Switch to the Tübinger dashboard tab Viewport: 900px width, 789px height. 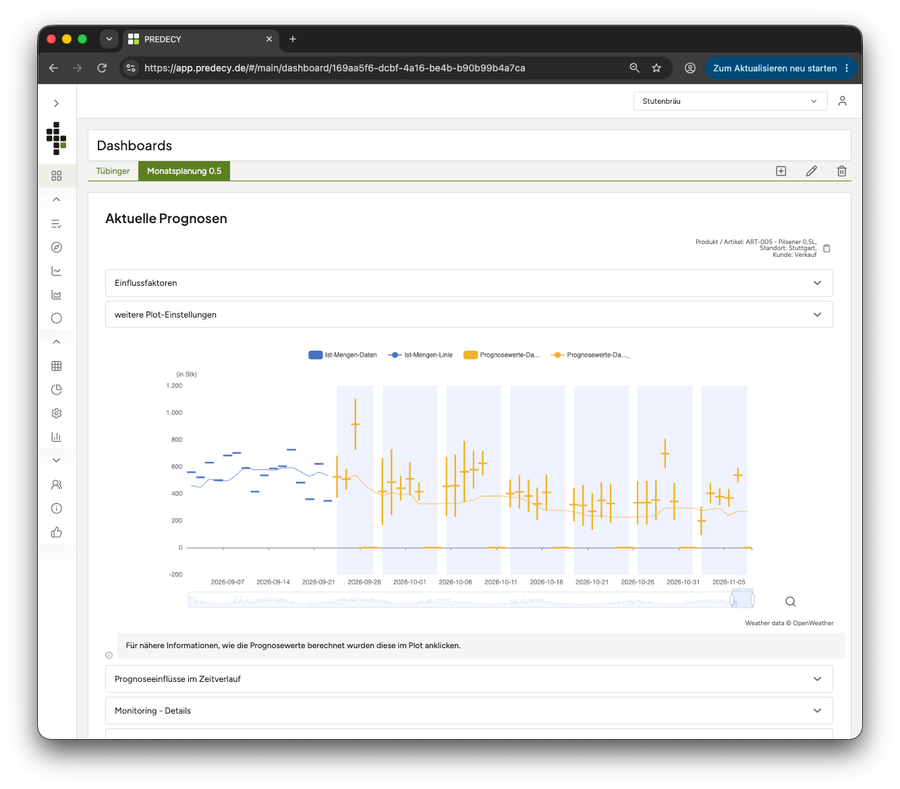click(112, 171)
